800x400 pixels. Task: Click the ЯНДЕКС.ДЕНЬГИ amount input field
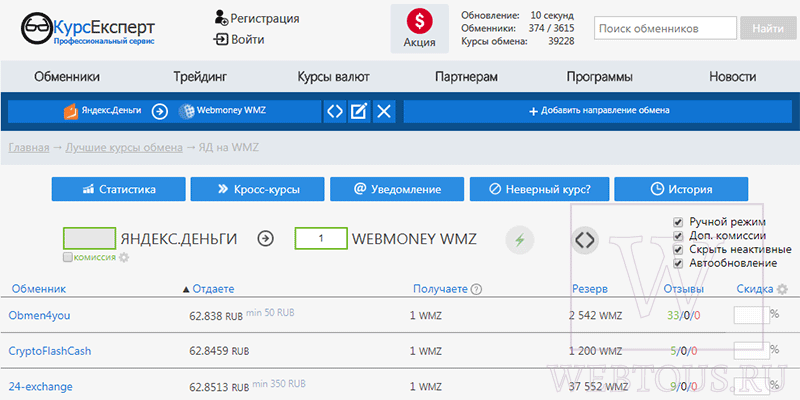click(89, 239)
